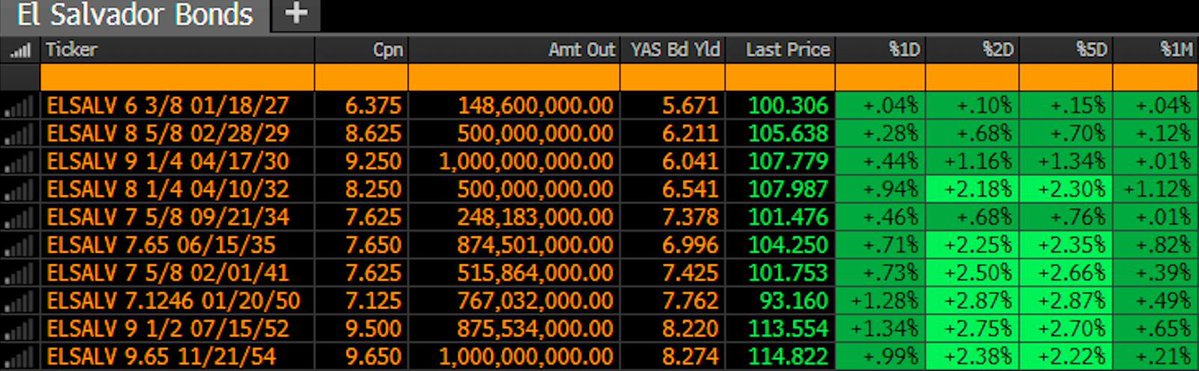Select the El Salvador Bonds tab

pos(134,15)
